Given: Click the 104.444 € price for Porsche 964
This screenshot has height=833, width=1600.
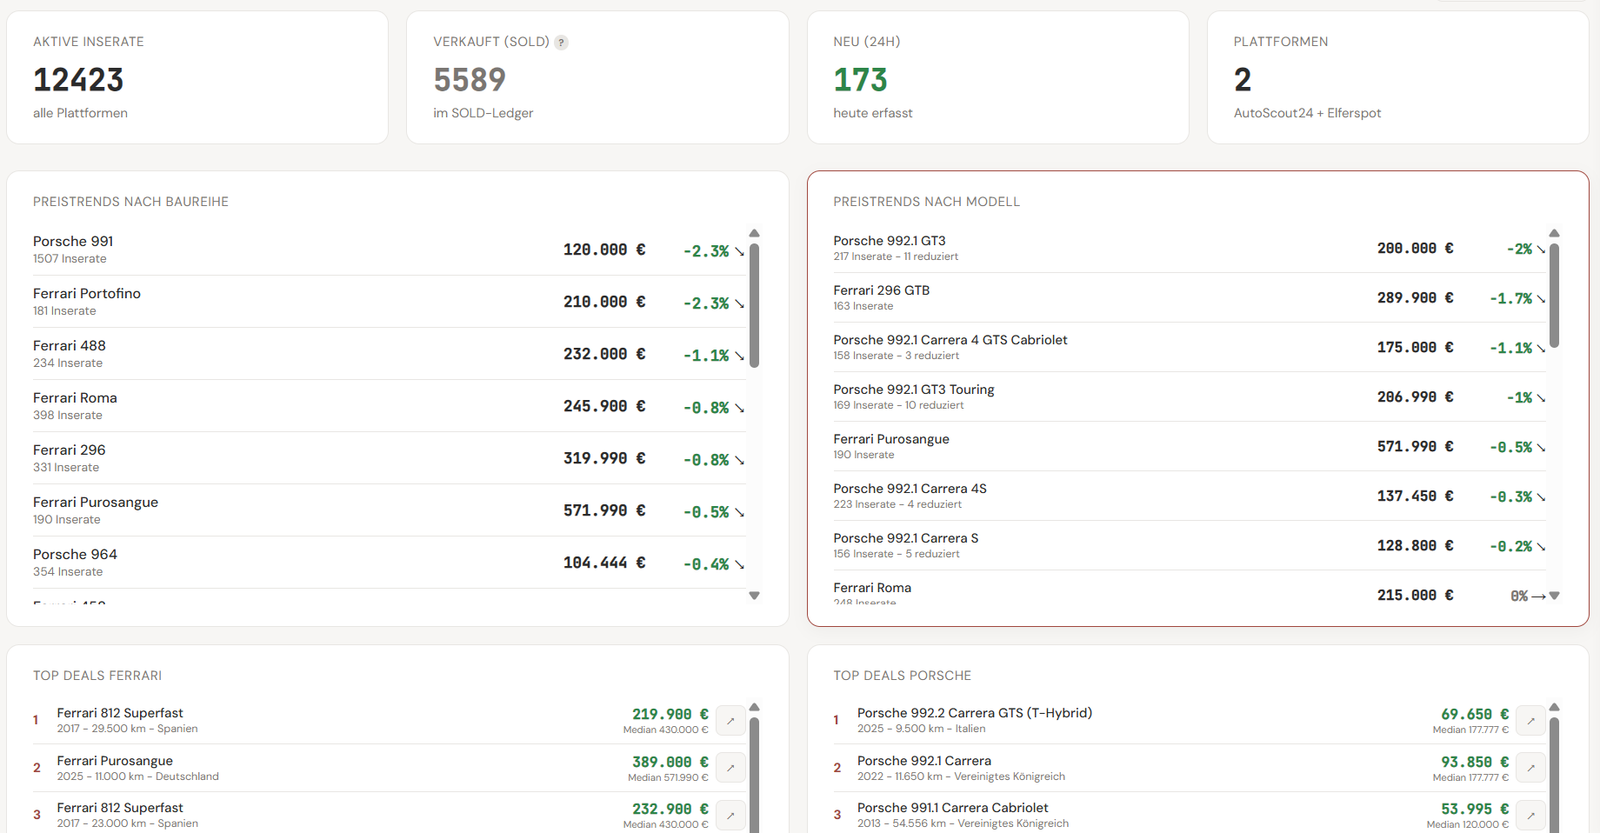Looking at the screenshot, I should point(604,563).
